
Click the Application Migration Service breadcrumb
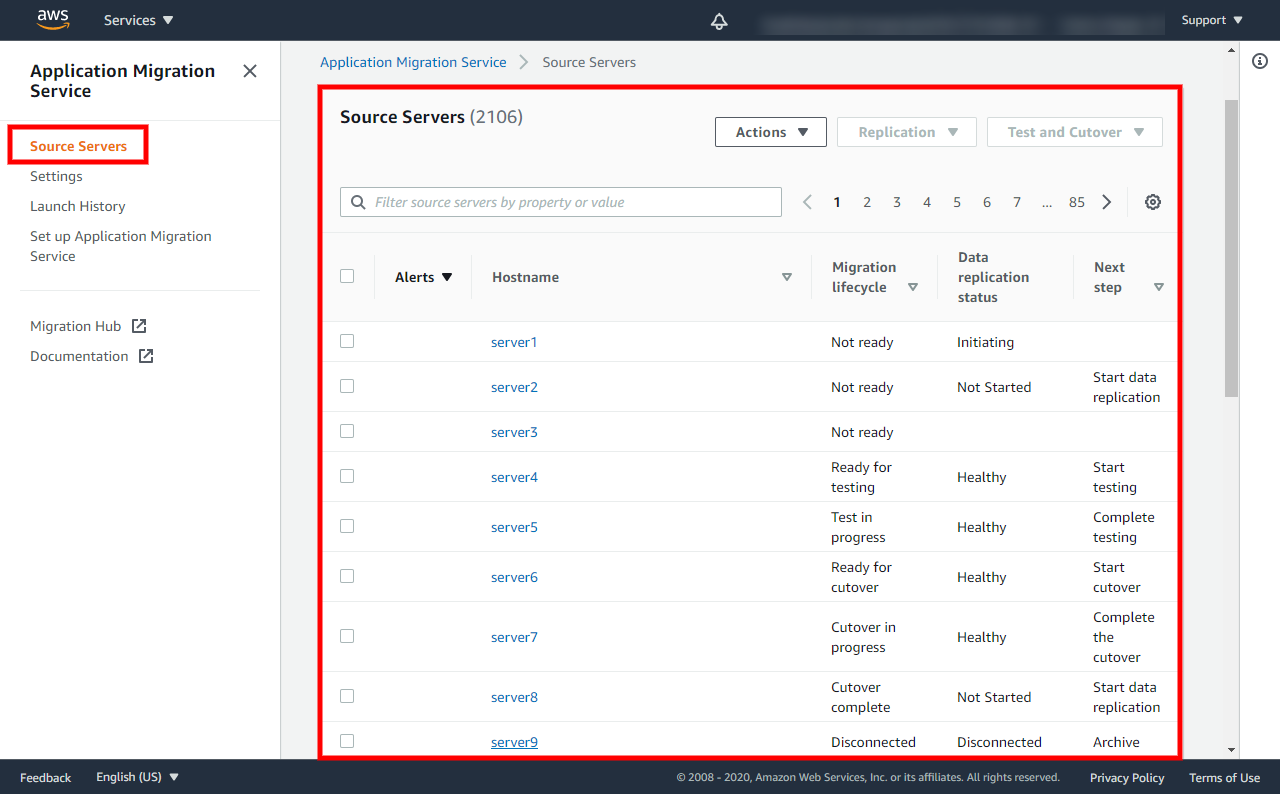coord(413,62)
